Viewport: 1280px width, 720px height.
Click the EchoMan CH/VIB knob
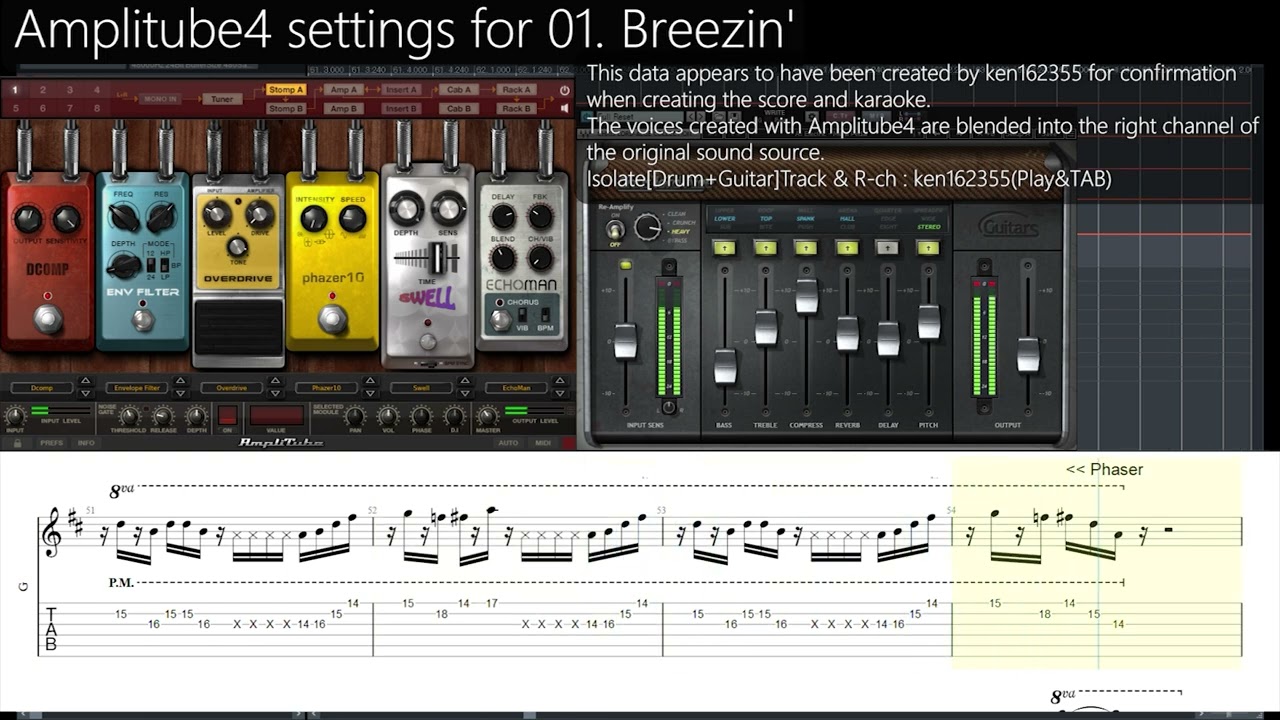pyautogui.click(x=540, y=258)
